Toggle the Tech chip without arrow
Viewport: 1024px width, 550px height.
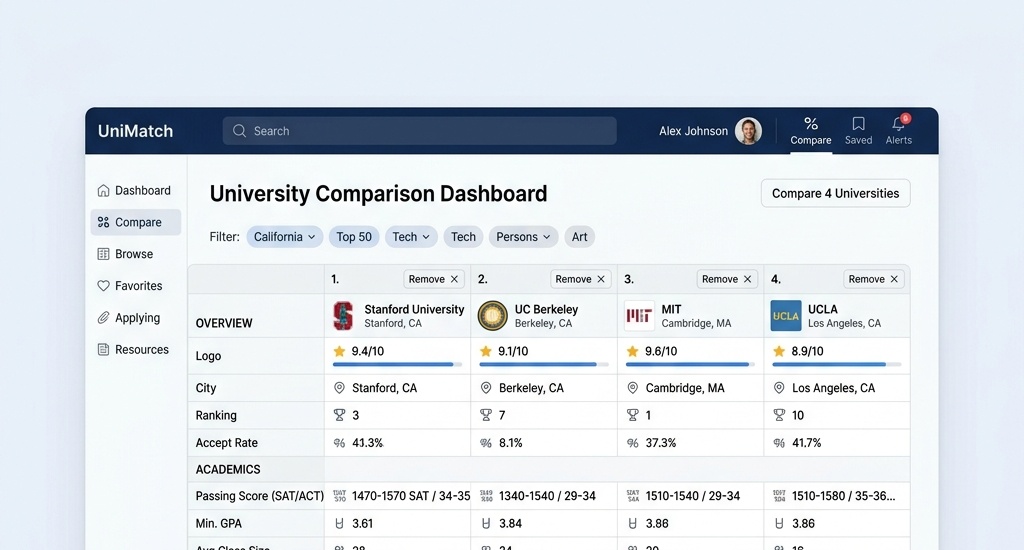point(463,236)
